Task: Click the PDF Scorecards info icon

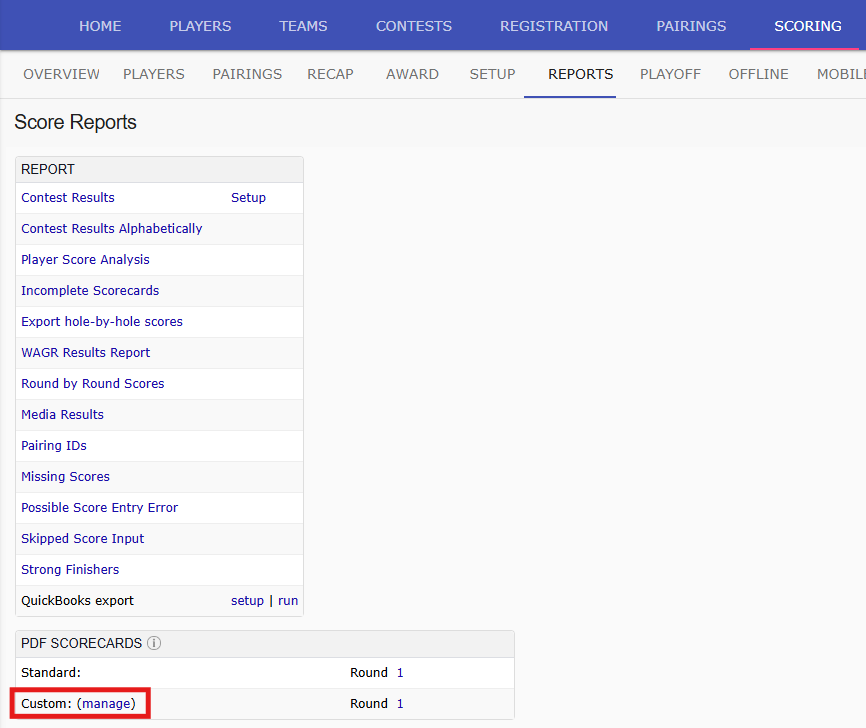Action: [154, 643]
